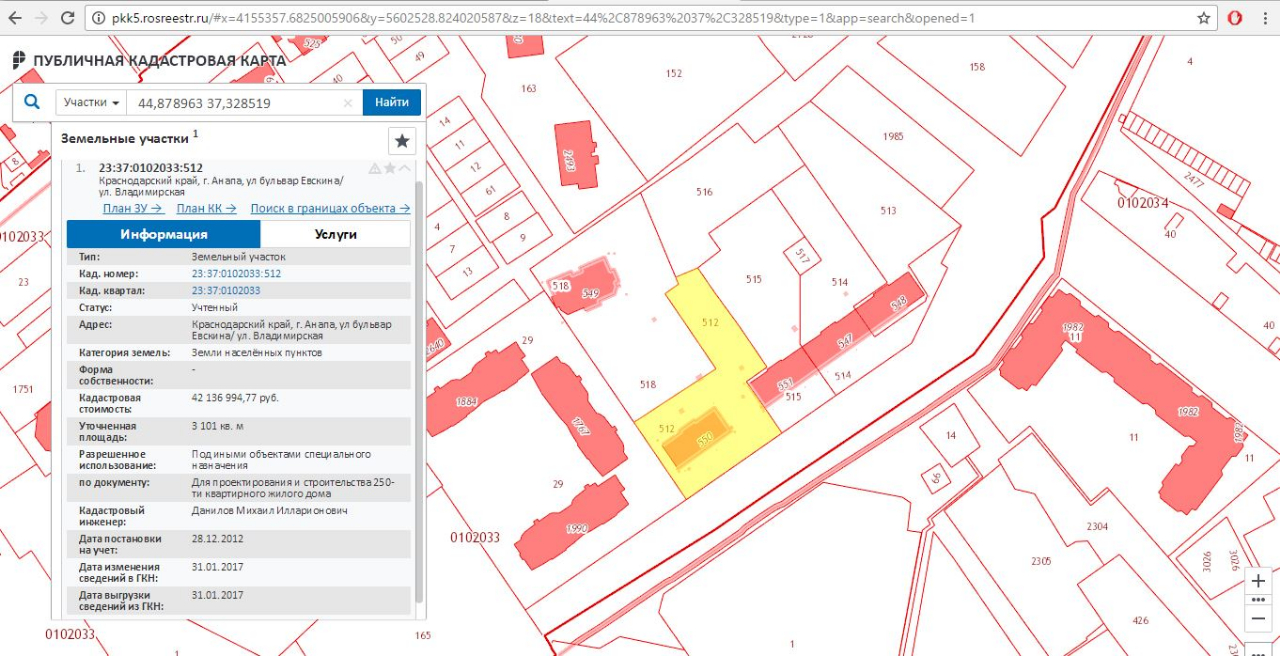Image resolution: width=1280 pixels, height=656 pixels.
Task: Toggle the small favorite star on result 512
Action: [390, 168]
